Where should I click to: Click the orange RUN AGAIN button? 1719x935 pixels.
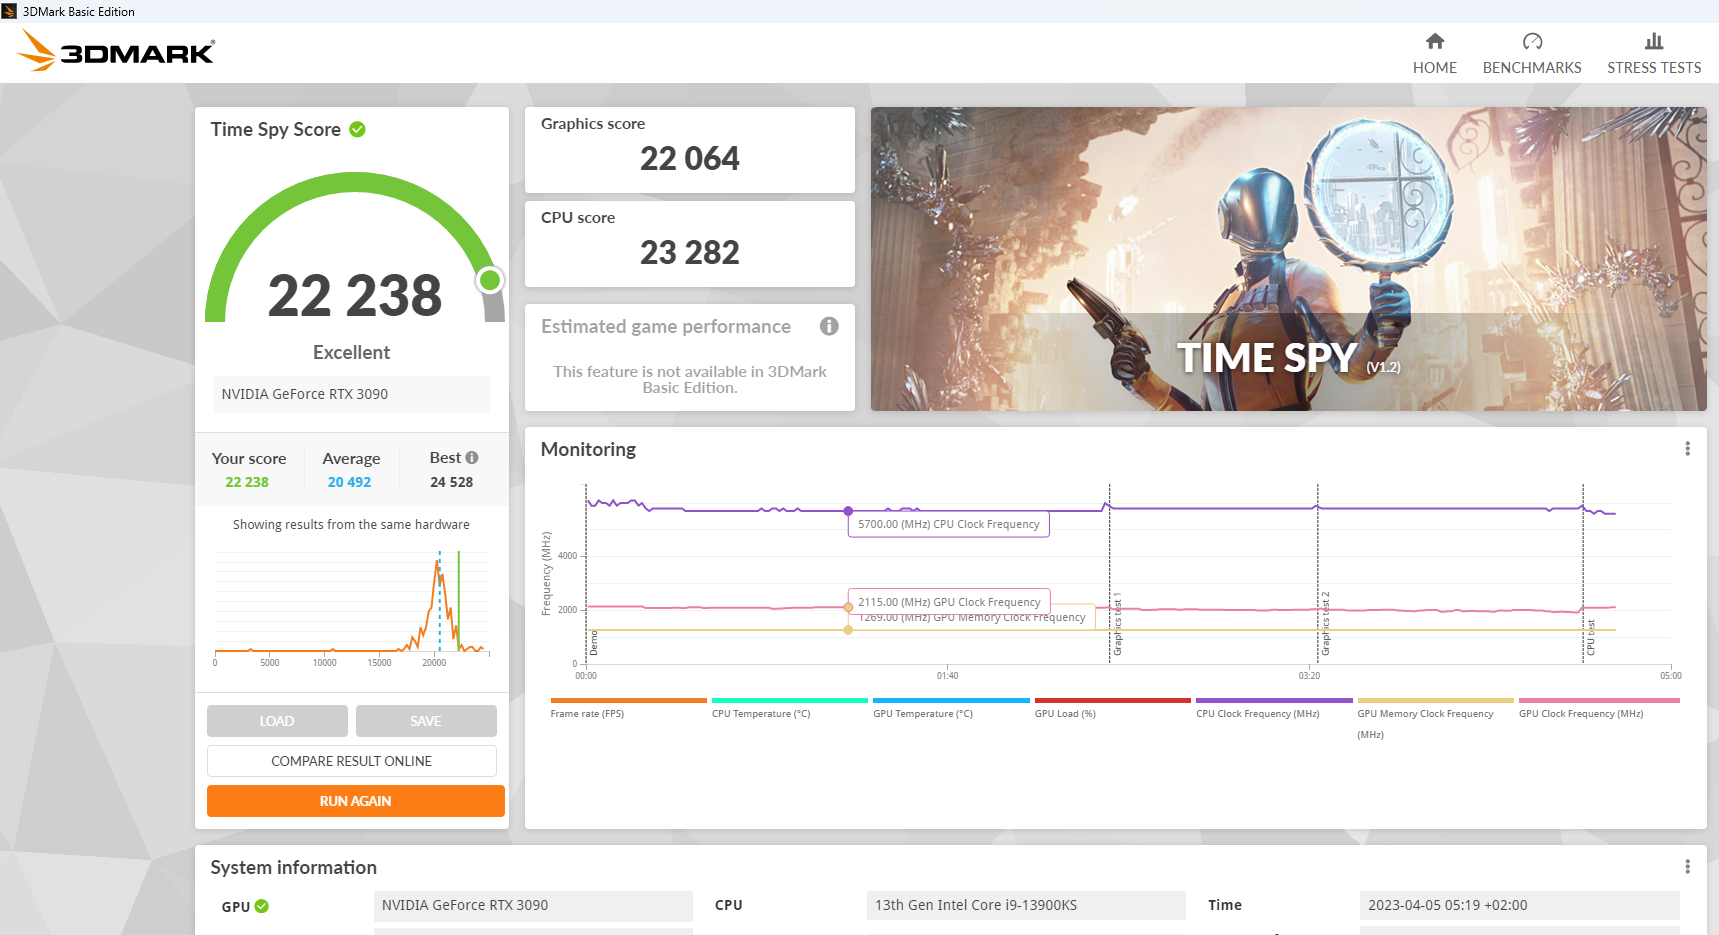point(356,801)
